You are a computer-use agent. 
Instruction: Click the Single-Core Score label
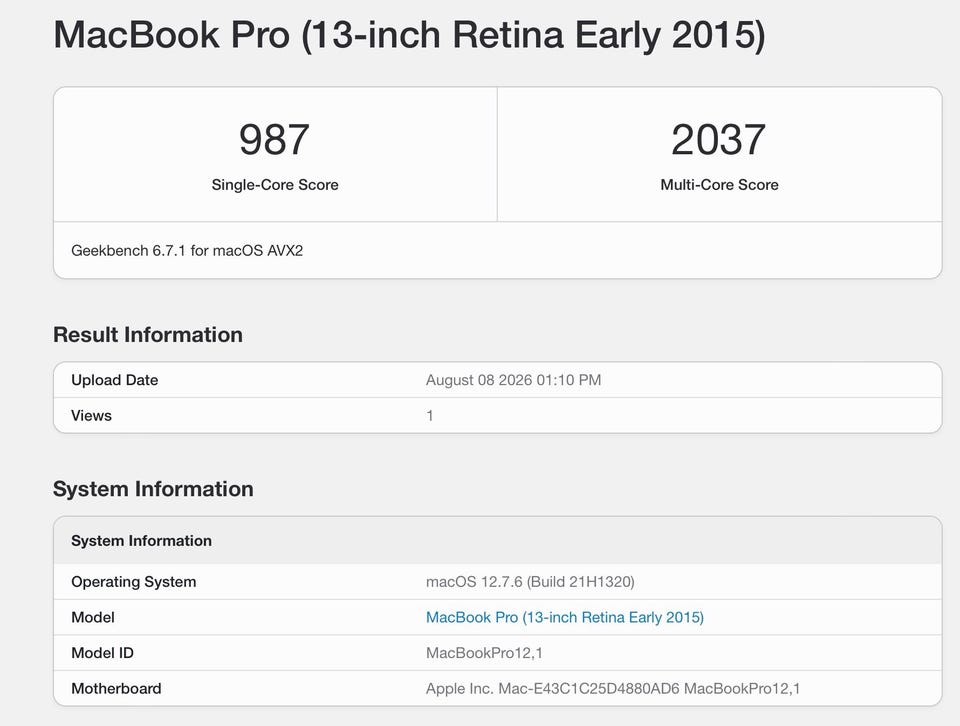point(275,185)
